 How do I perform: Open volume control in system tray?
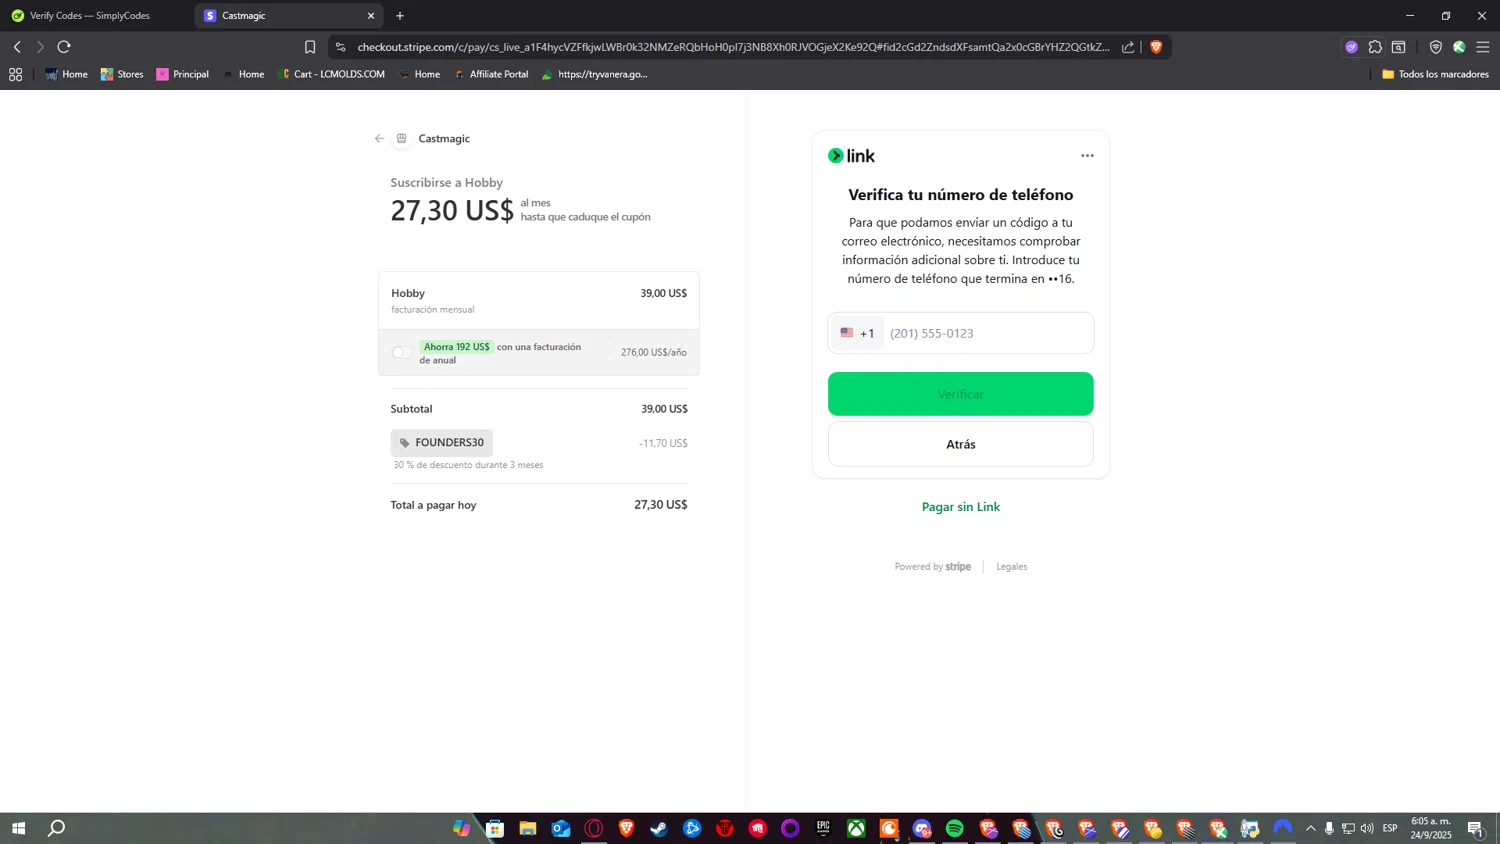point(1367,828)
